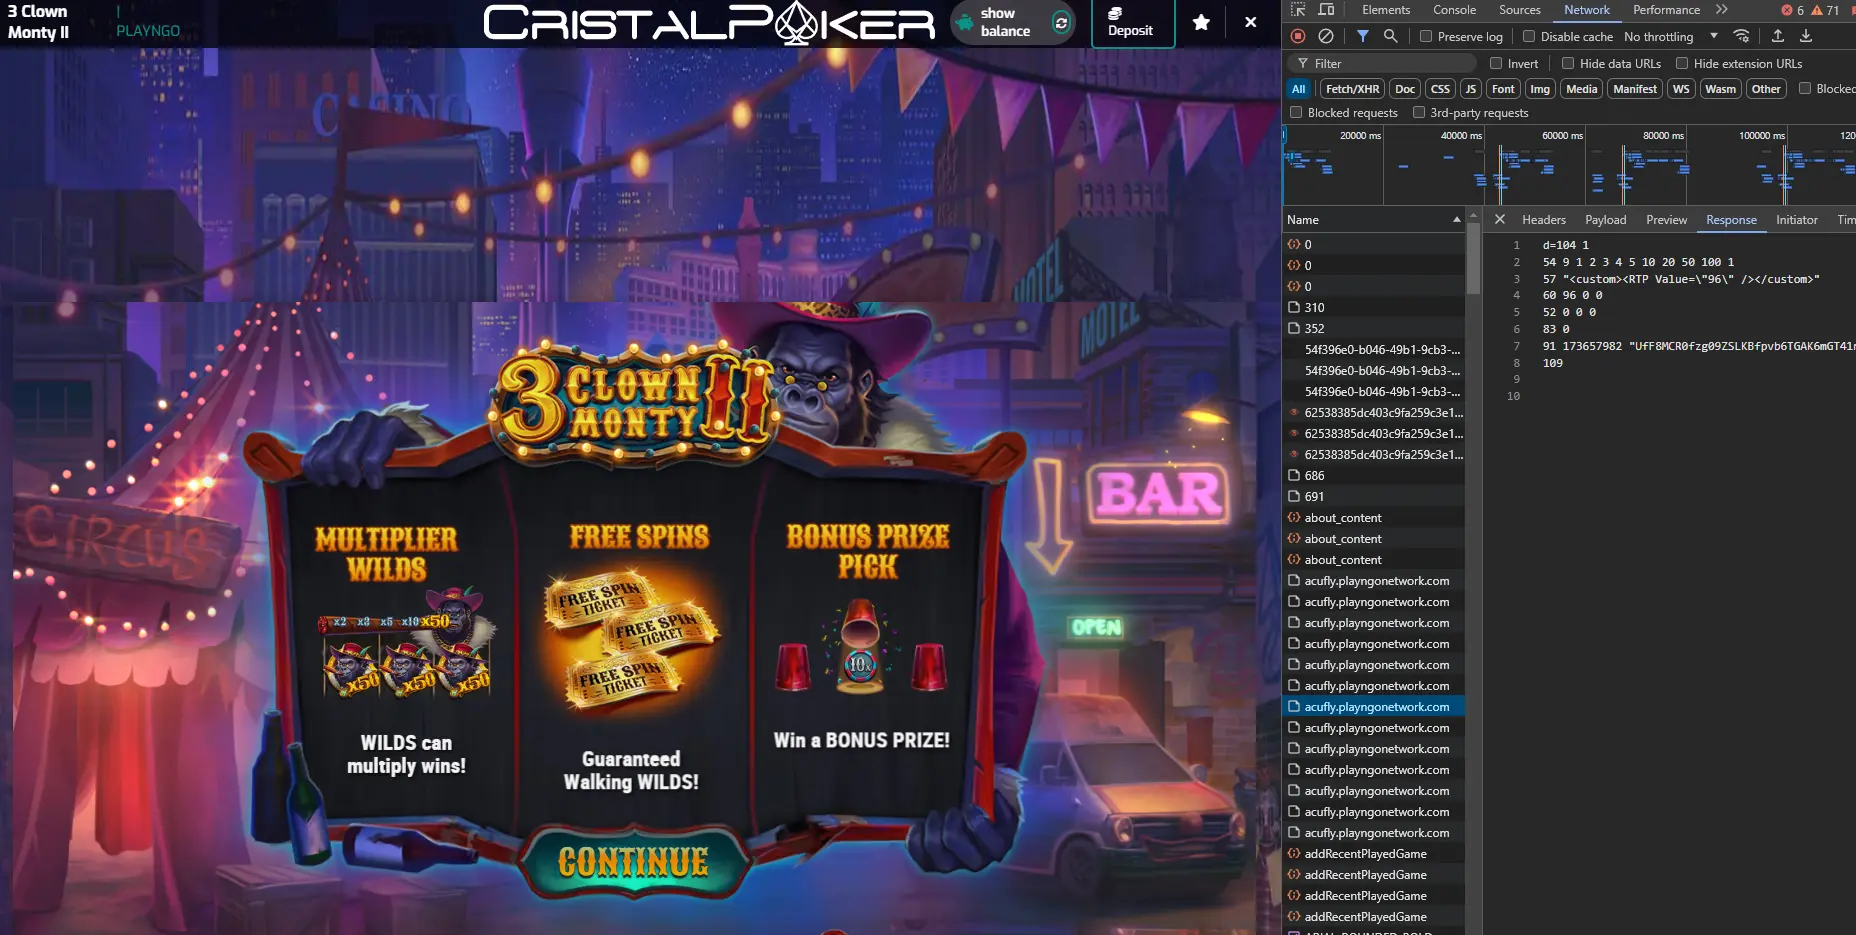The image size is (1856, 935).
Task: Select request named 310
Action: pos(1374,307)
